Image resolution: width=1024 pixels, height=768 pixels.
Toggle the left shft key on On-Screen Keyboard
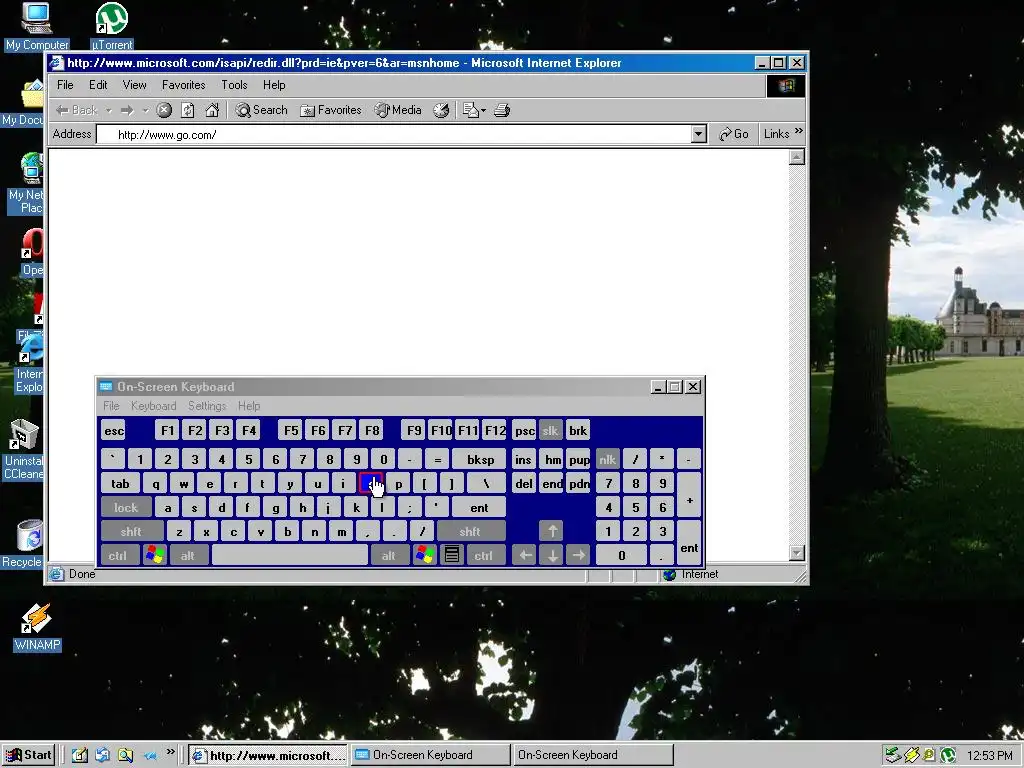131,531
